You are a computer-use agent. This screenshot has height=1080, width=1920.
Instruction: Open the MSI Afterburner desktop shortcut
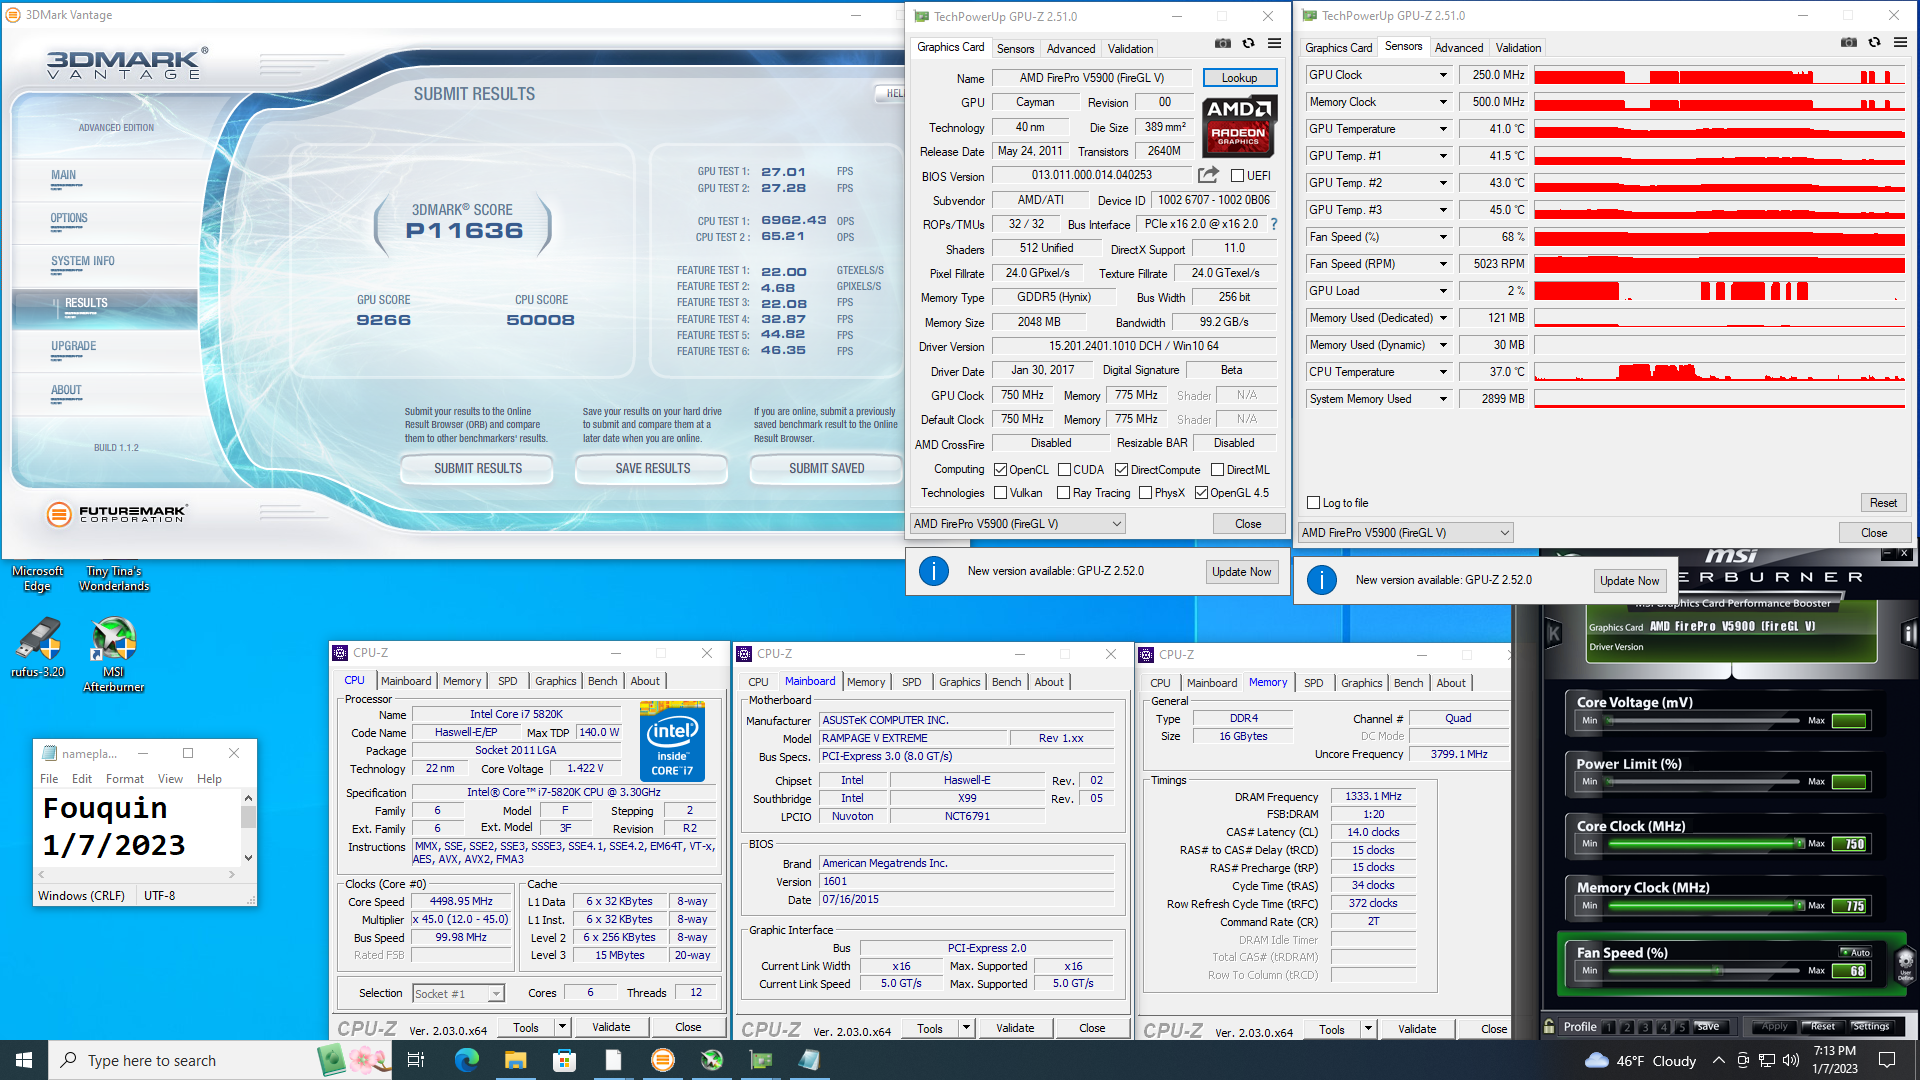pyautogui.click(x=113, y=655)
